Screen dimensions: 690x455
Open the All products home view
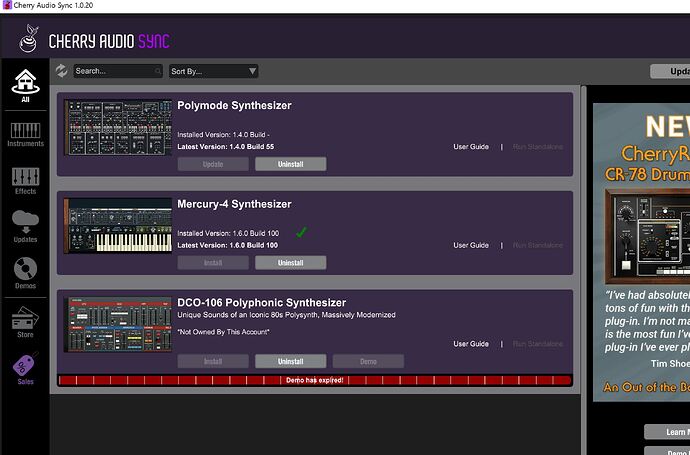click(x=26, y=85)
